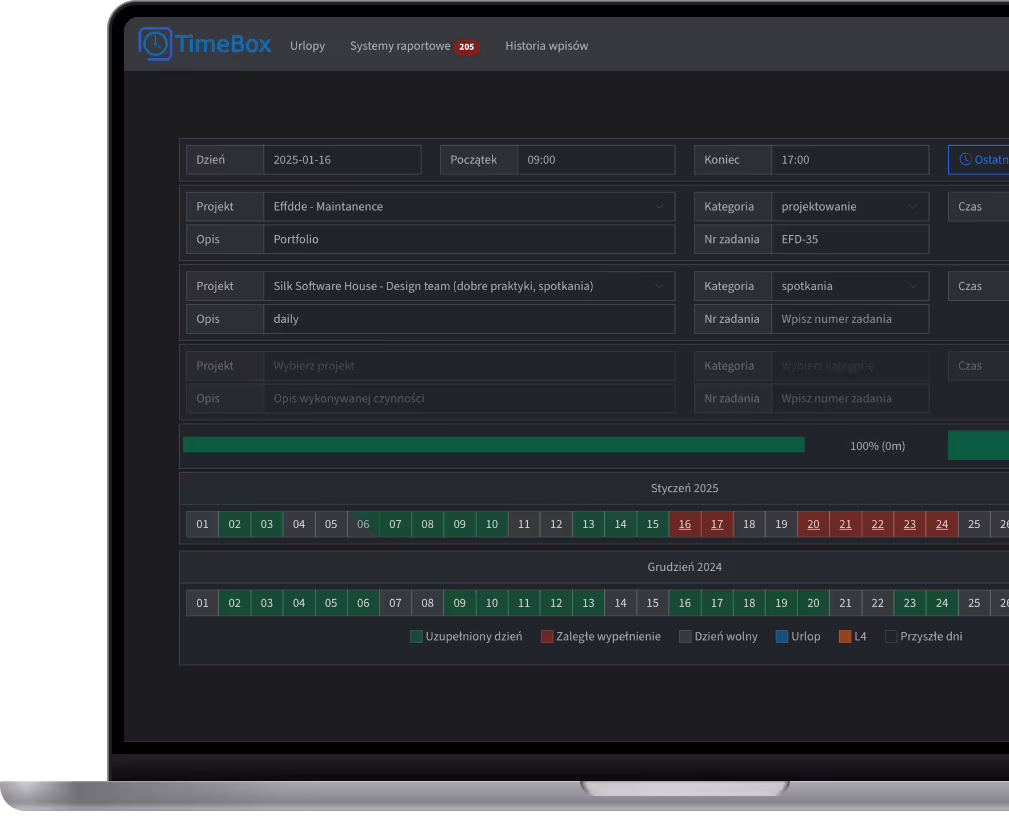
Task: Select January day 20
Action: tap(813, 524)
